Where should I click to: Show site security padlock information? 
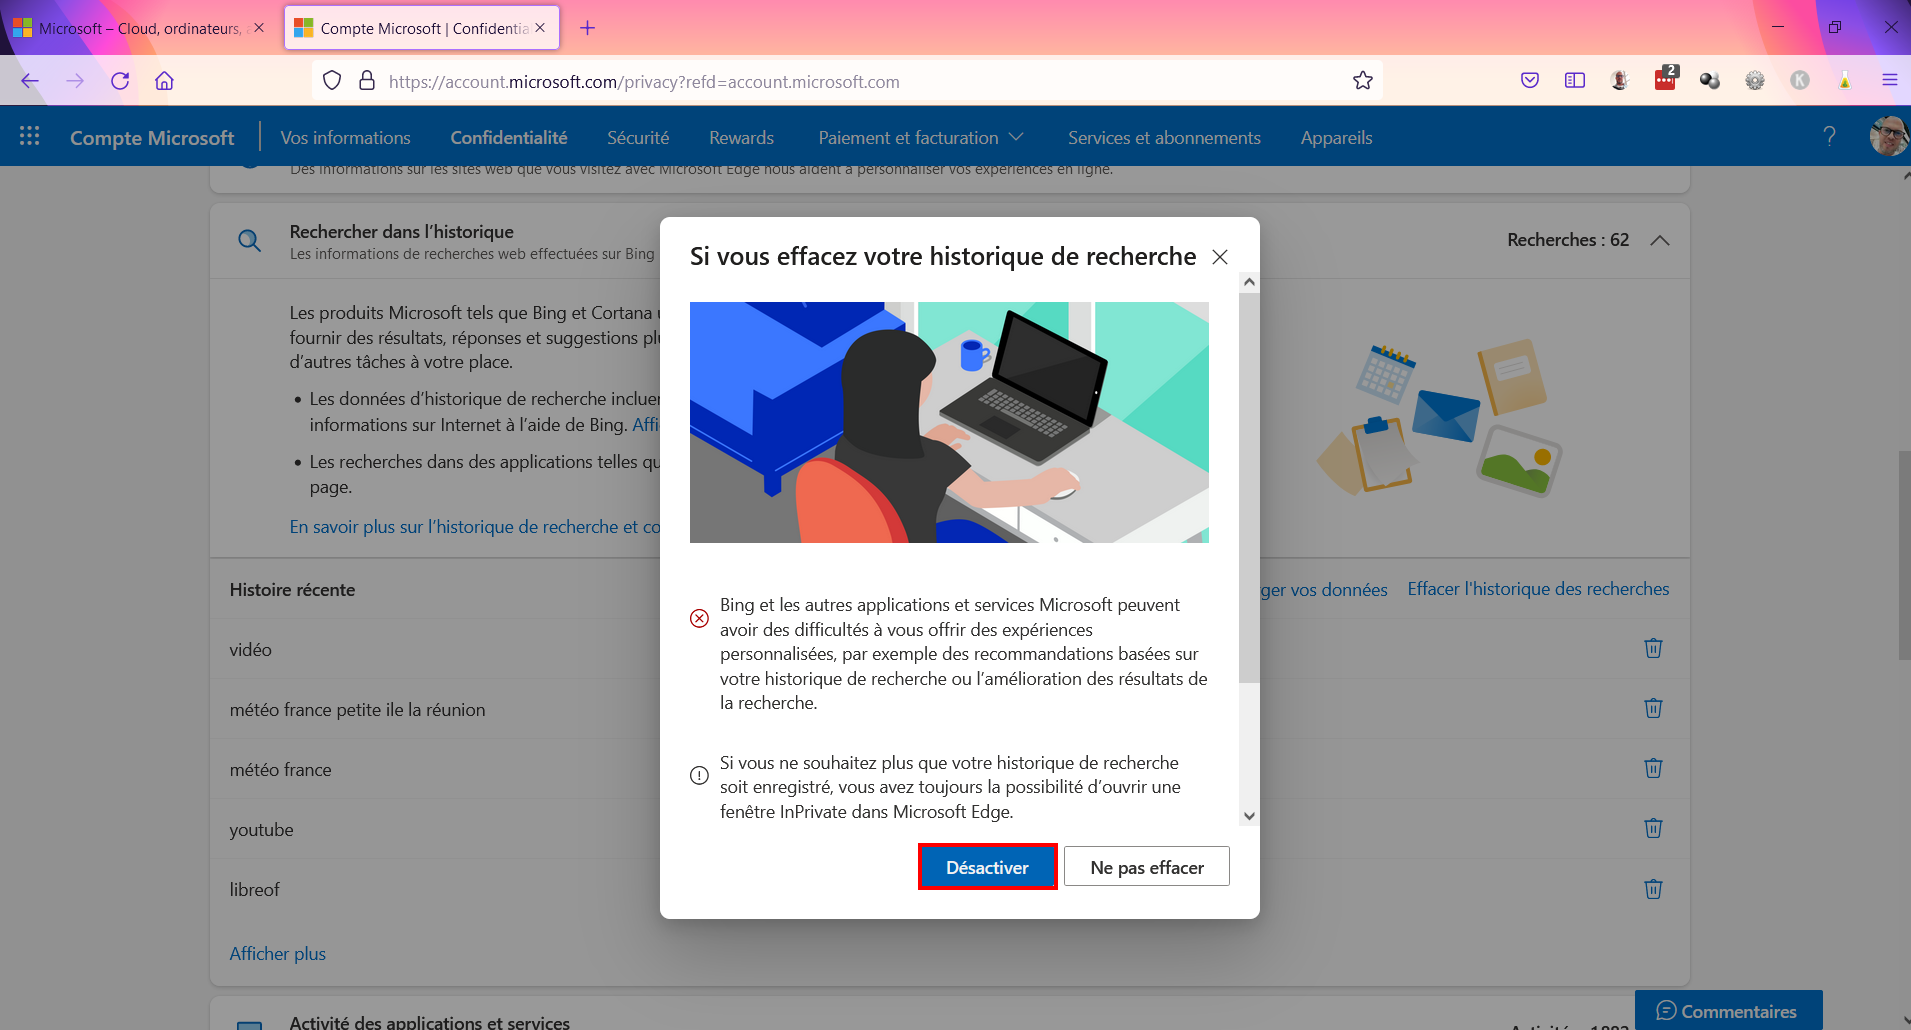pyautogui.click(x=367, y=81)
